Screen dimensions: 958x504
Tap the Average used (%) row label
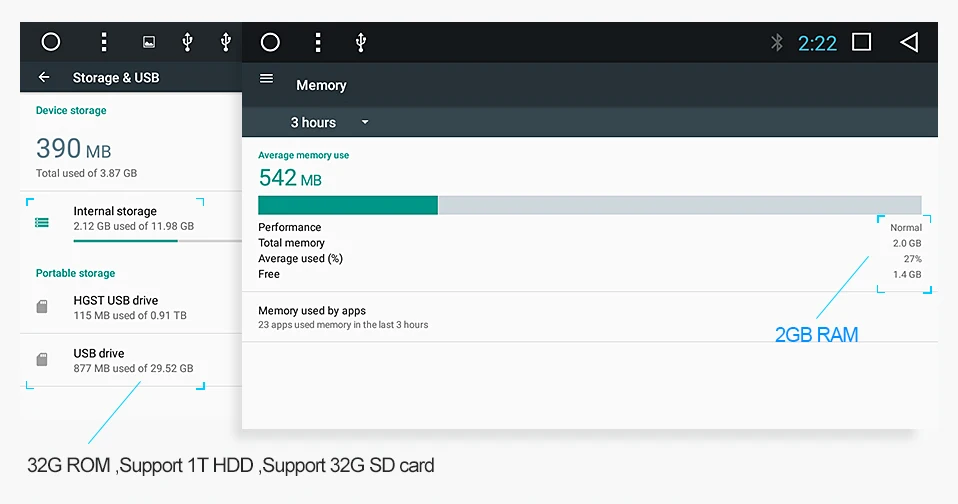click(301, 258)
